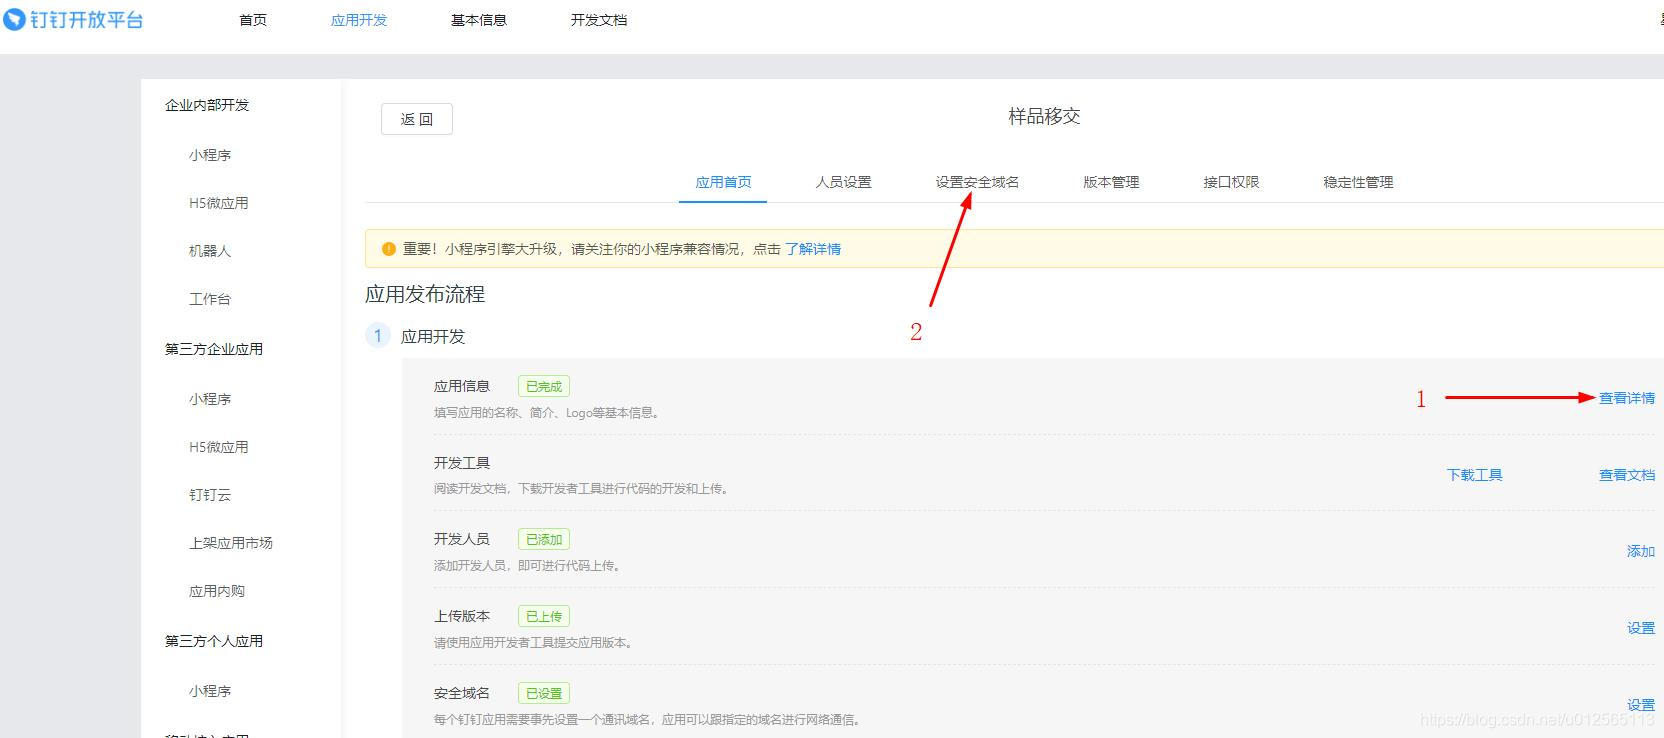The height and width of the screenshot is (738, 1664).
Task: Click the 开发工具 row label
Action: click(x=462, y=463)
